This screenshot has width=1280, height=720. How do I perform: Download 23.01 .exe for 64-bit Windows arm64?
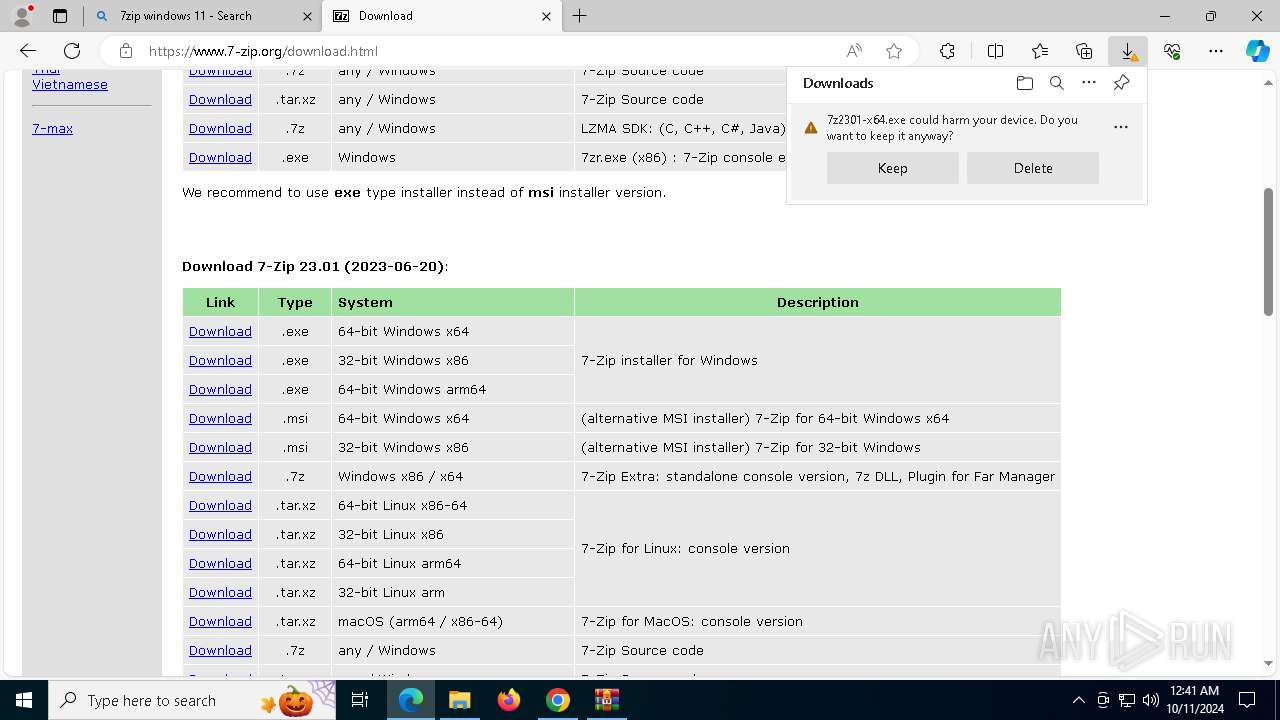click(220, 389)
